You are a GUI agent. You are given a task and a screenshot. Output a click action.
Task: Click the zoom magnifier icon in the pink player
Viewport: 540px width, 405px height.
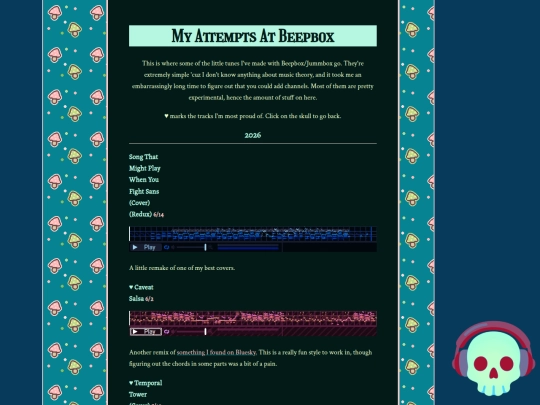(x=210, y=332)
